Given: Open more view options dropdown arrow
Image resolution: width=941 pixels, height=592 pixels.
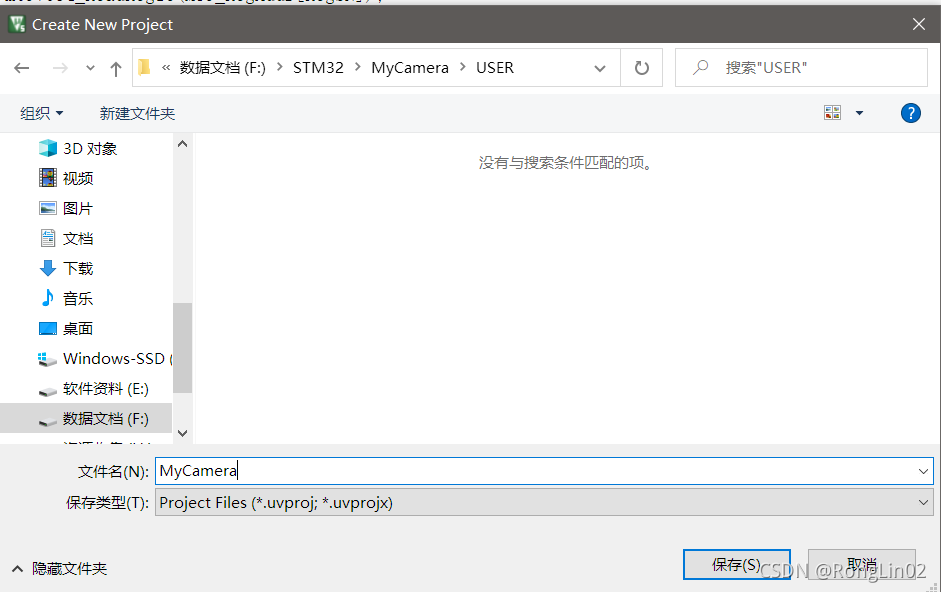Looking at the screenshot, I should (859, 113).
